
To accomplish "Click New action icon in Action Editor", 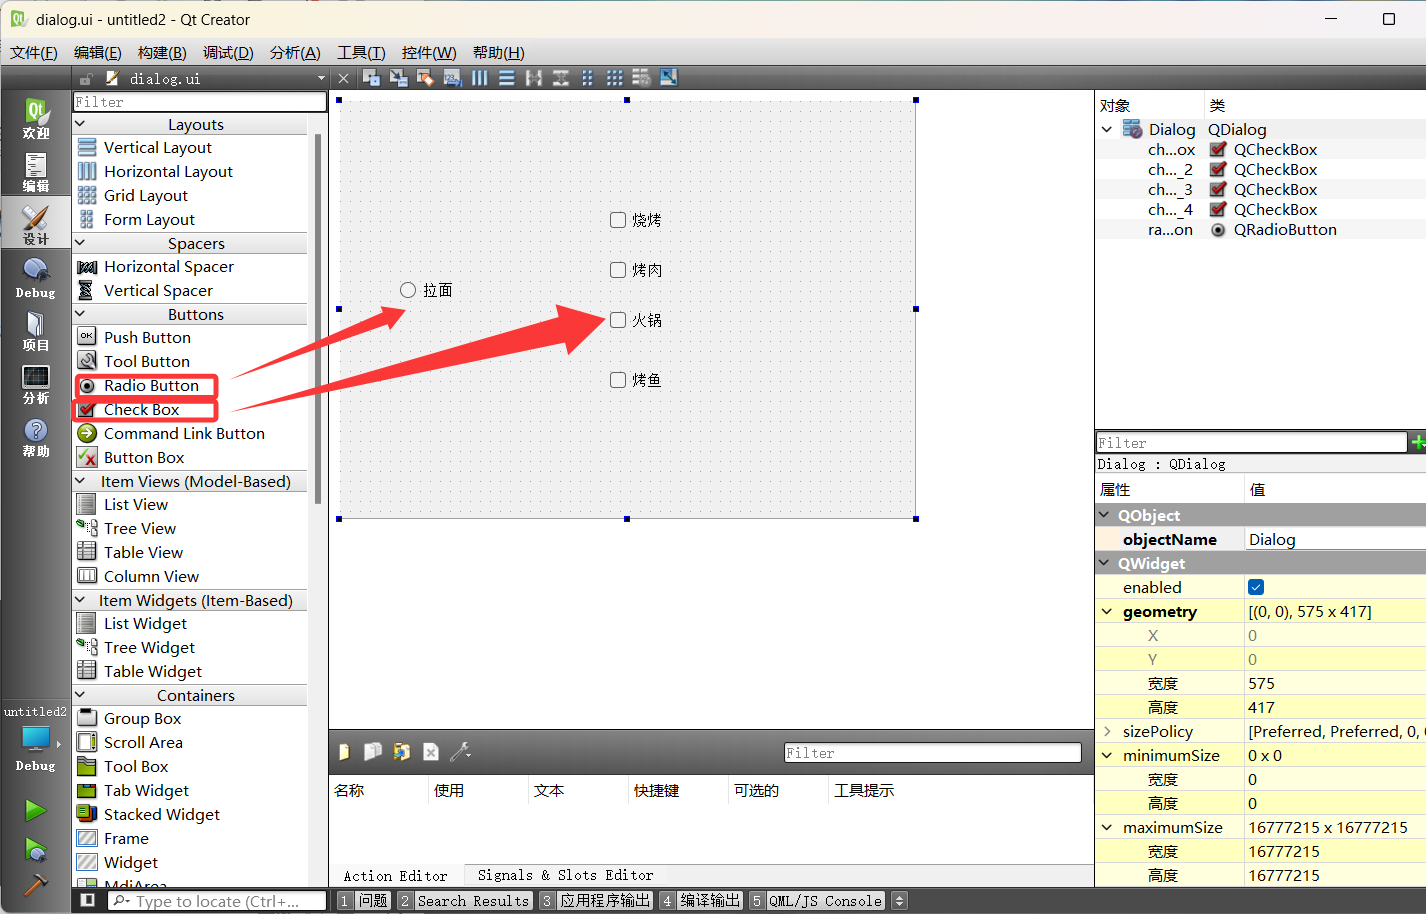I will pos(345,752).
